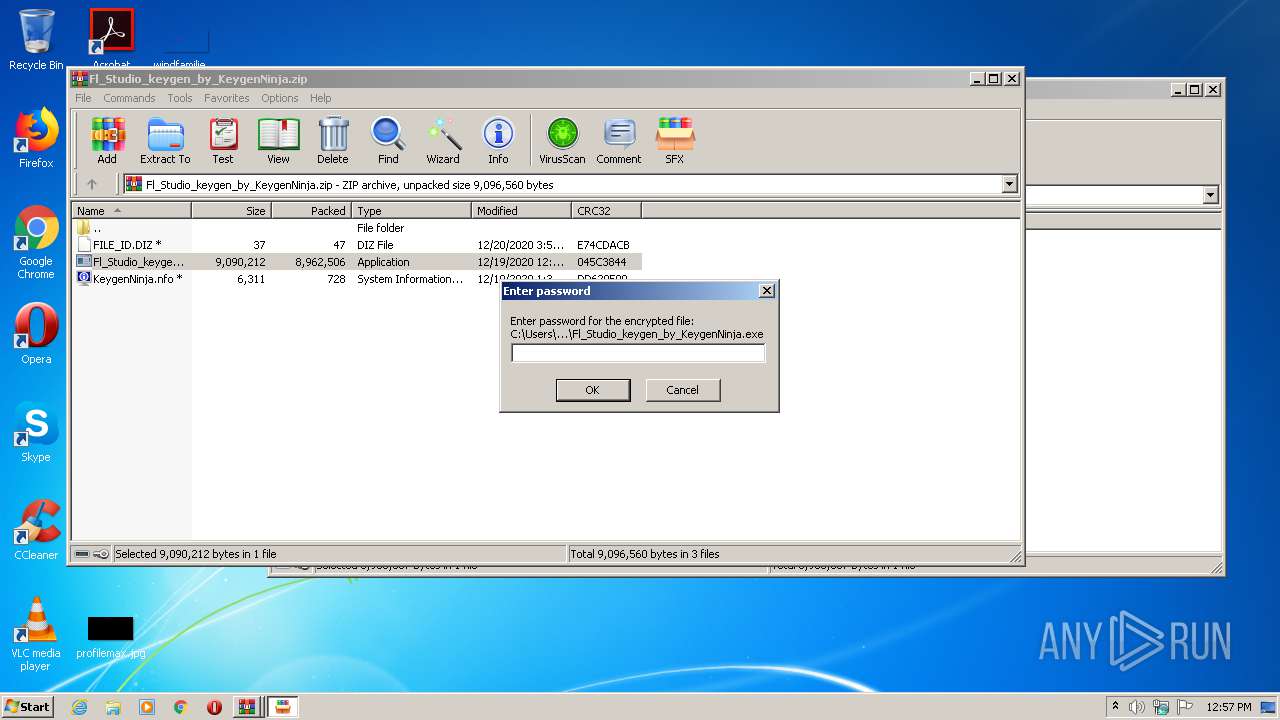This screenshot has width=1280, height=720.
Task: Open Skype desktop shortcut
Action: click(36, 432)
